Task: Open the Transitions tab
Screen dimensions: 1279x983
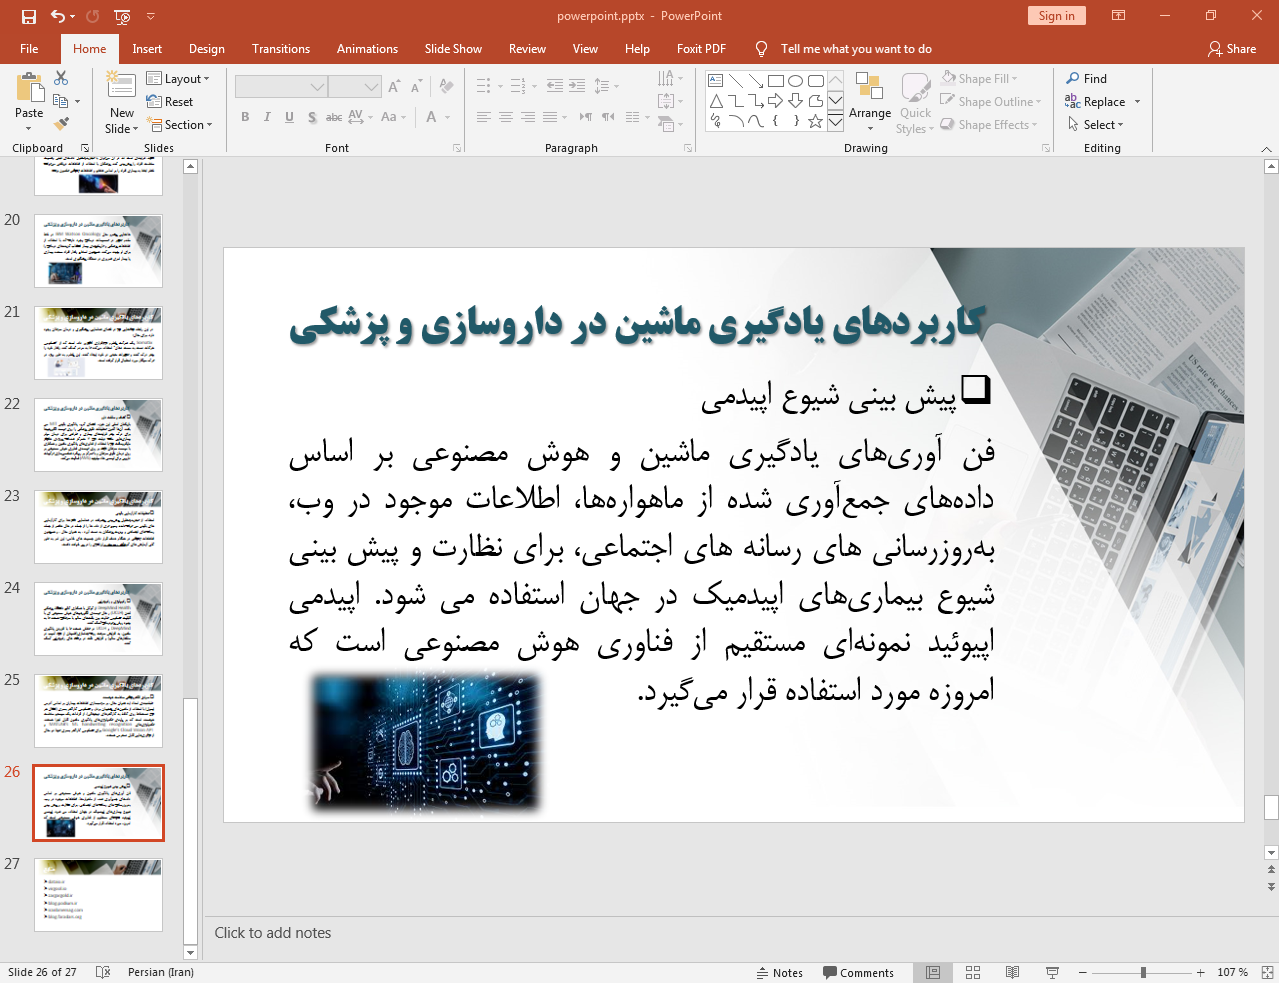Action: 281,49
